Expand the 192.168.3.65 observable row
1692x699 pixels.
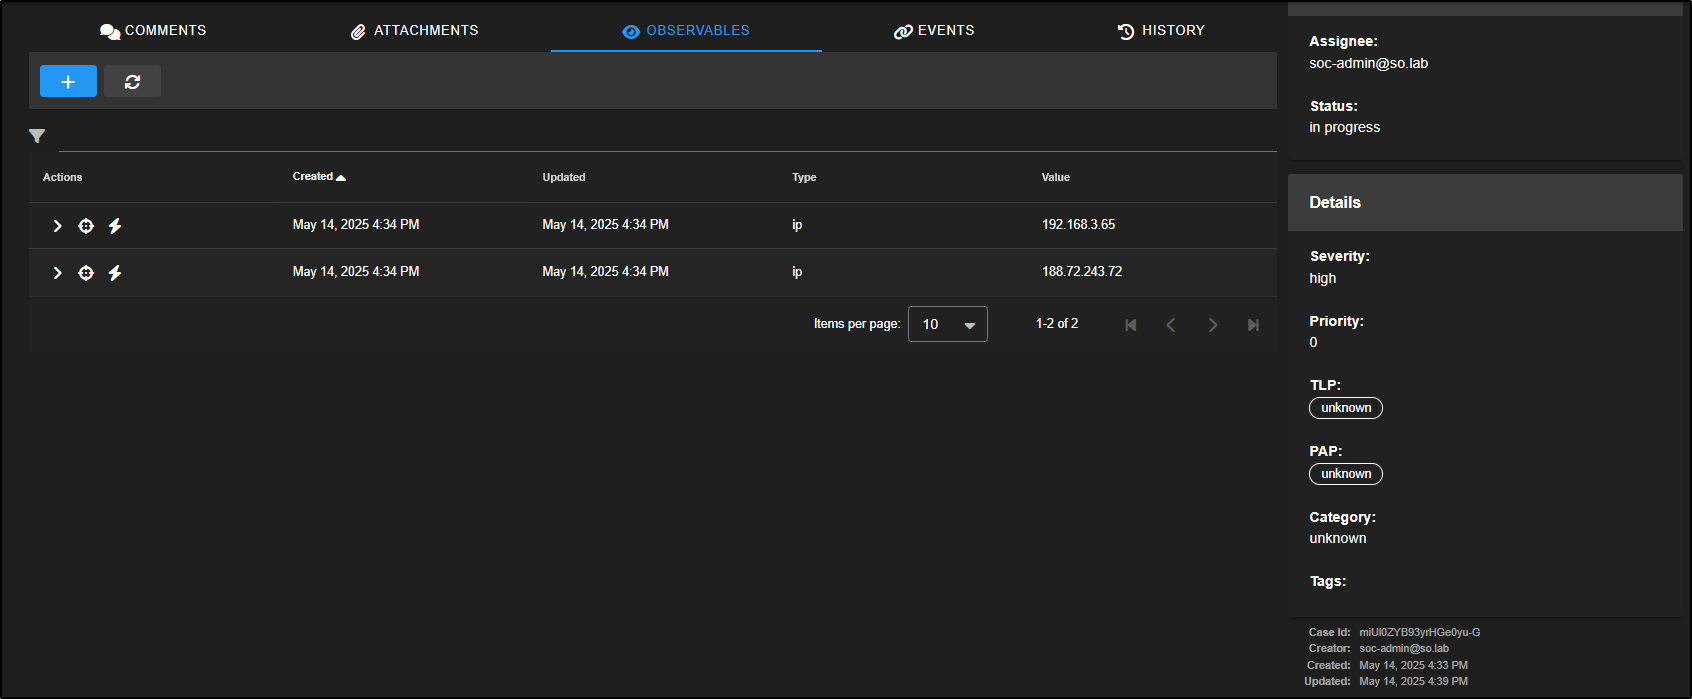click(x=57, y=226)
